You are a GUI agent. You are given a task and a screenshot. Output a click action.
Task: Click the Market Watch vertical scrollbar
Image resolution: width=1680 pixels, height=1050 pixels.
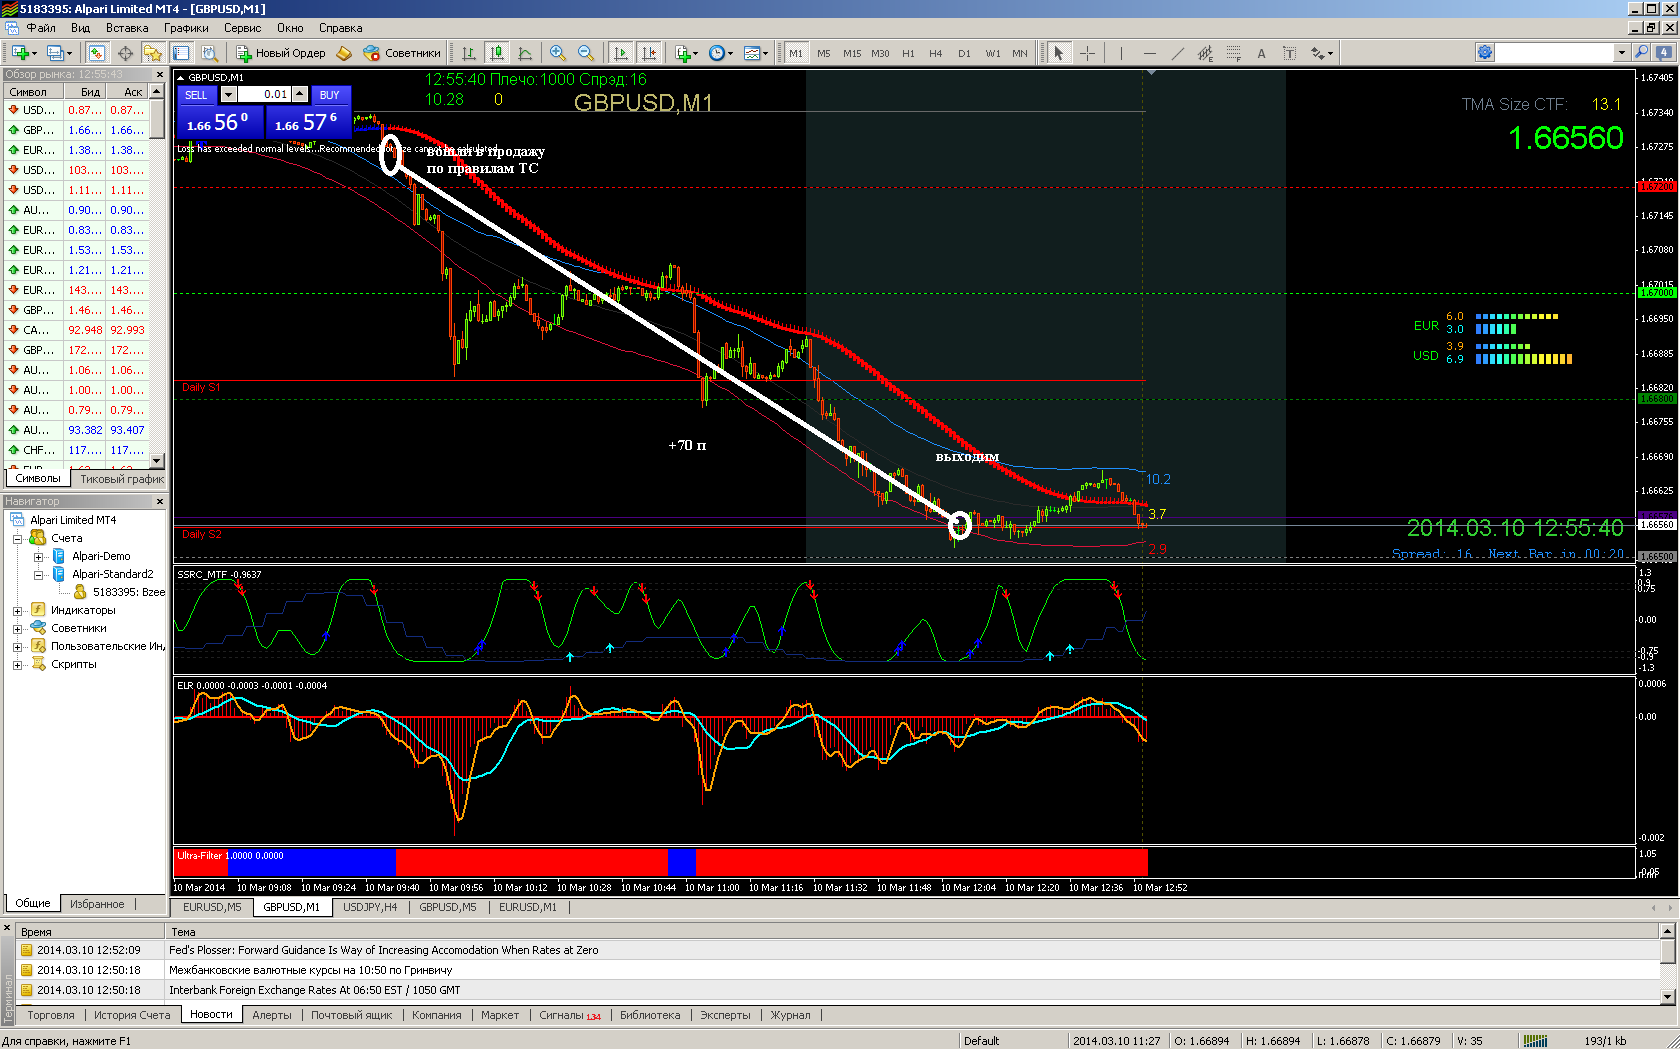tap(157, 275)
